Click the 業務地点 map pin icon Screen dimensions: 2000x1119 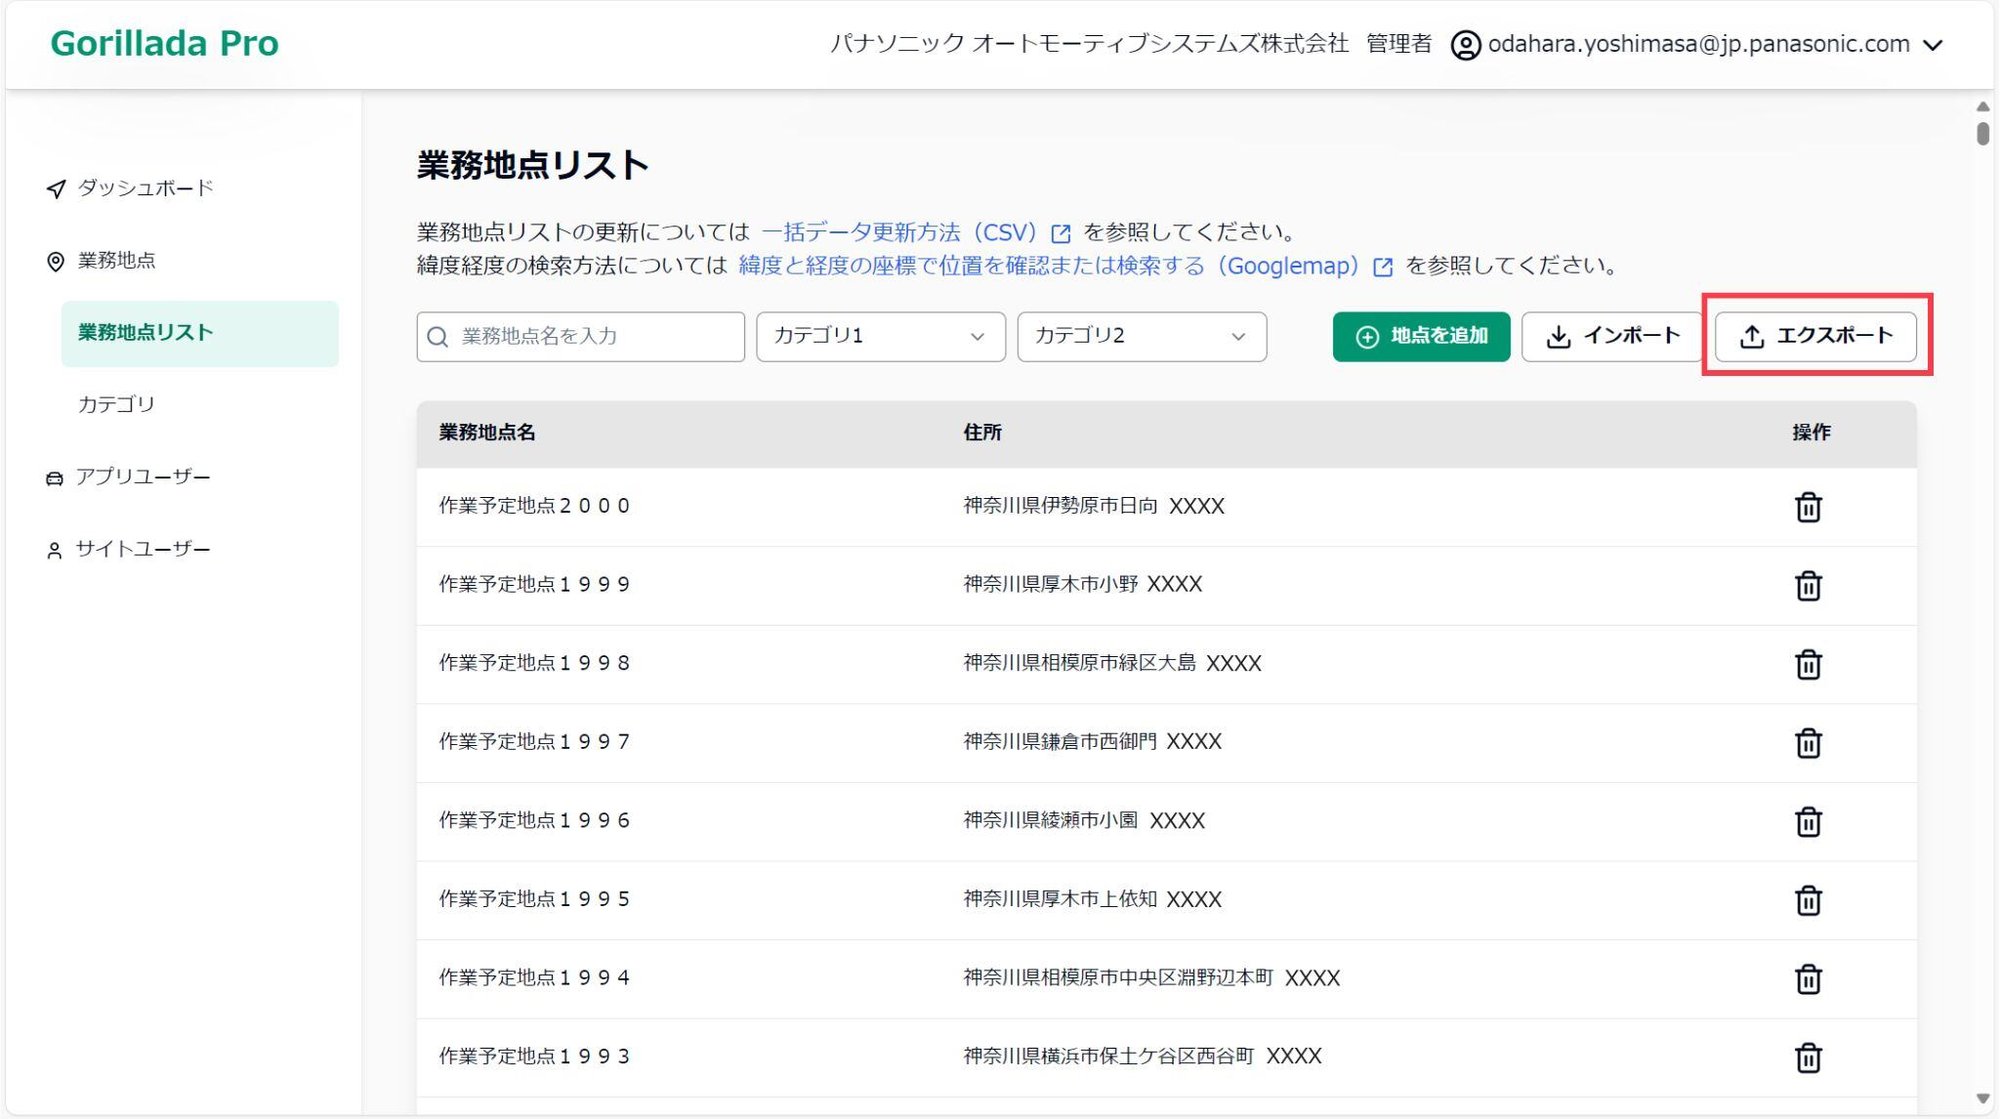point(56,262)
